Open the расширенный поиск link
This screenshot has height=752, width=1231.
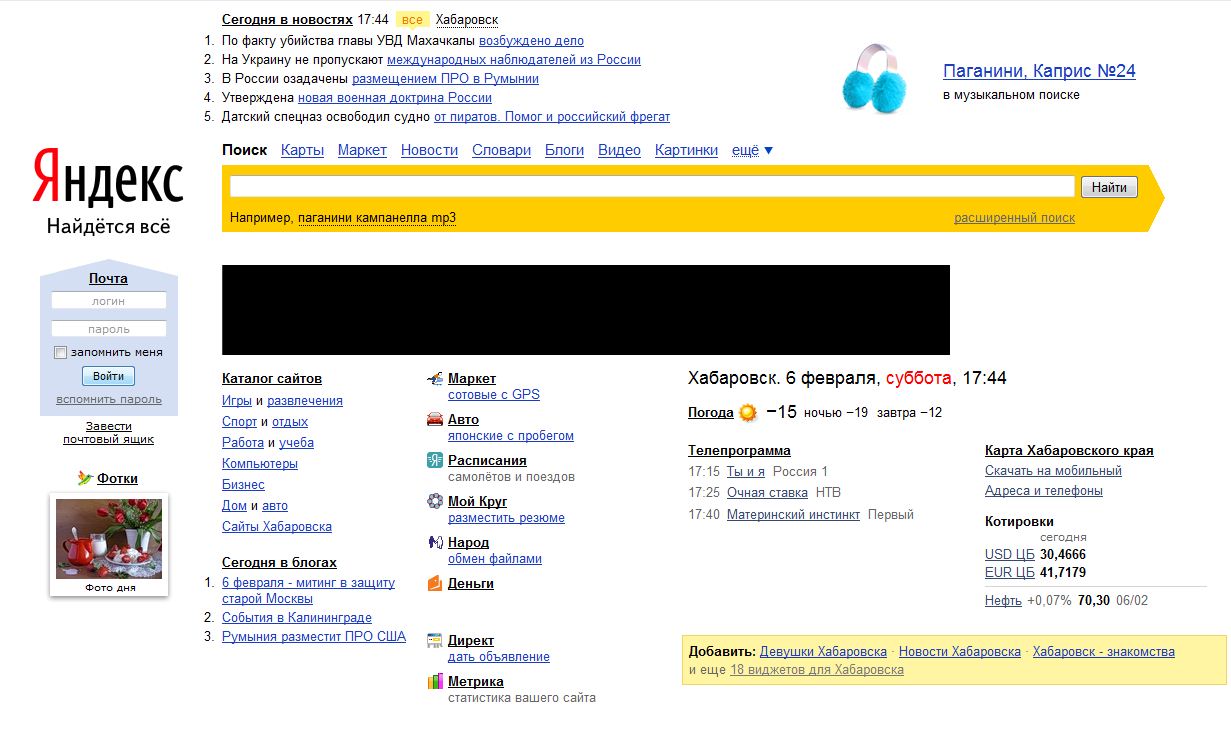pos(1014,218)
